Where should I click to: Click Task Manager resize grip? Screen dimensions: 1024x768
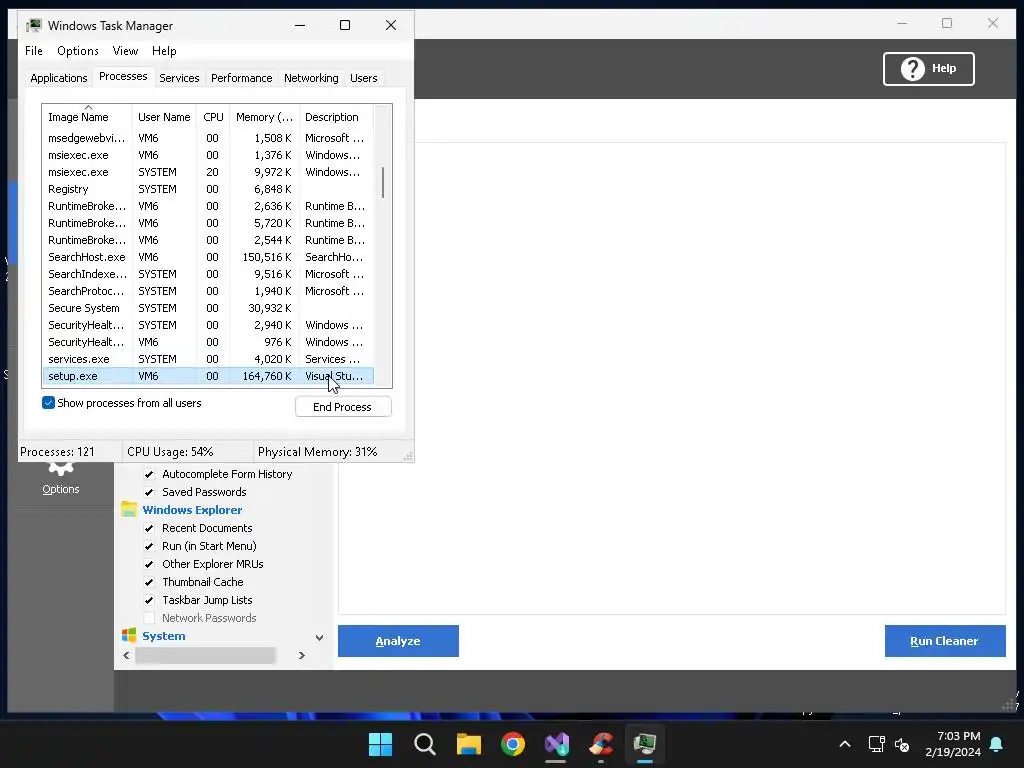[408, 456]
